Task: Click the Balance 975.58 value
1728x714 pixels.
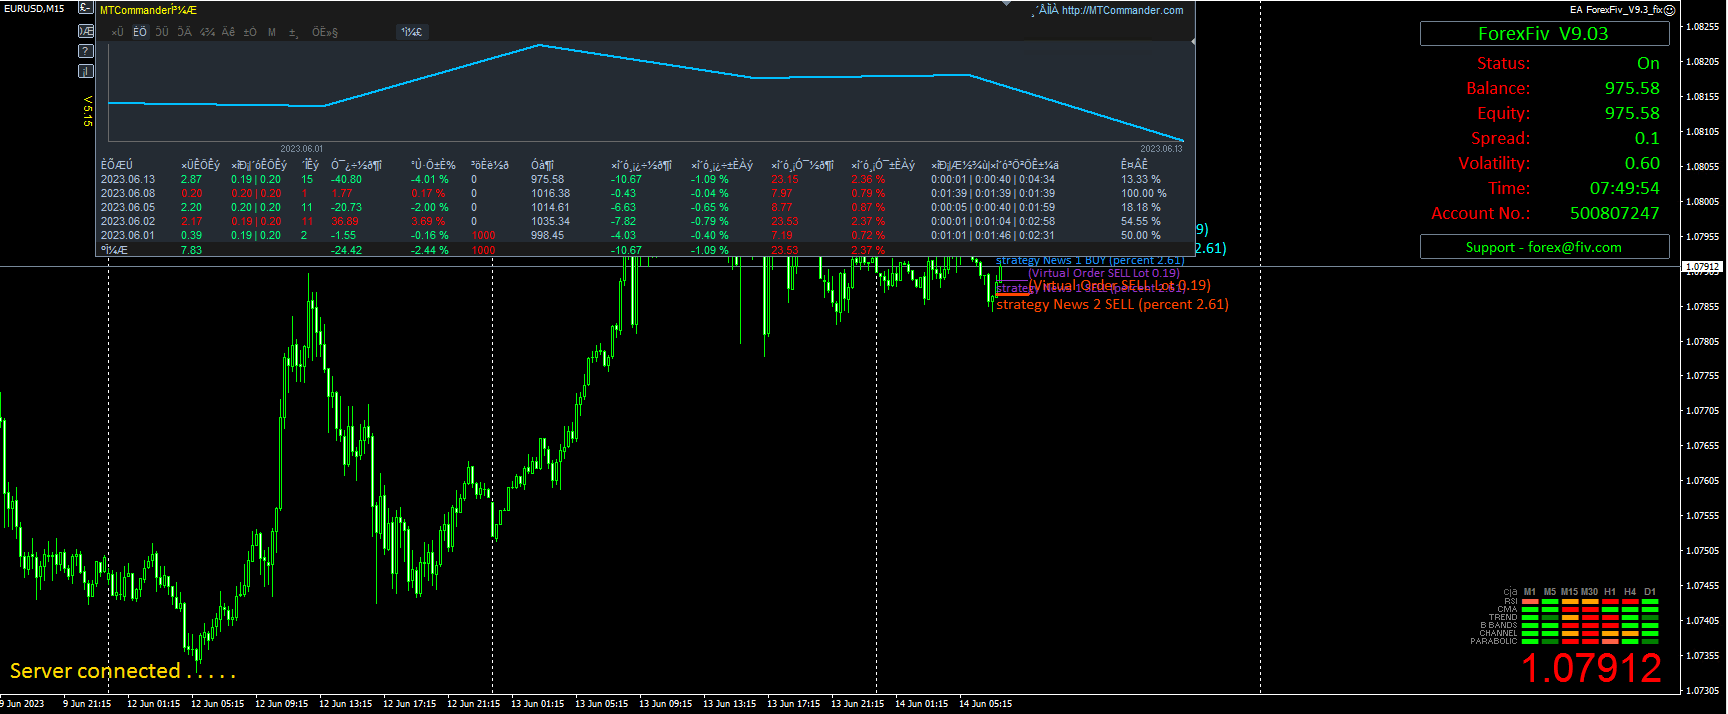Action: click(1632, 88)
